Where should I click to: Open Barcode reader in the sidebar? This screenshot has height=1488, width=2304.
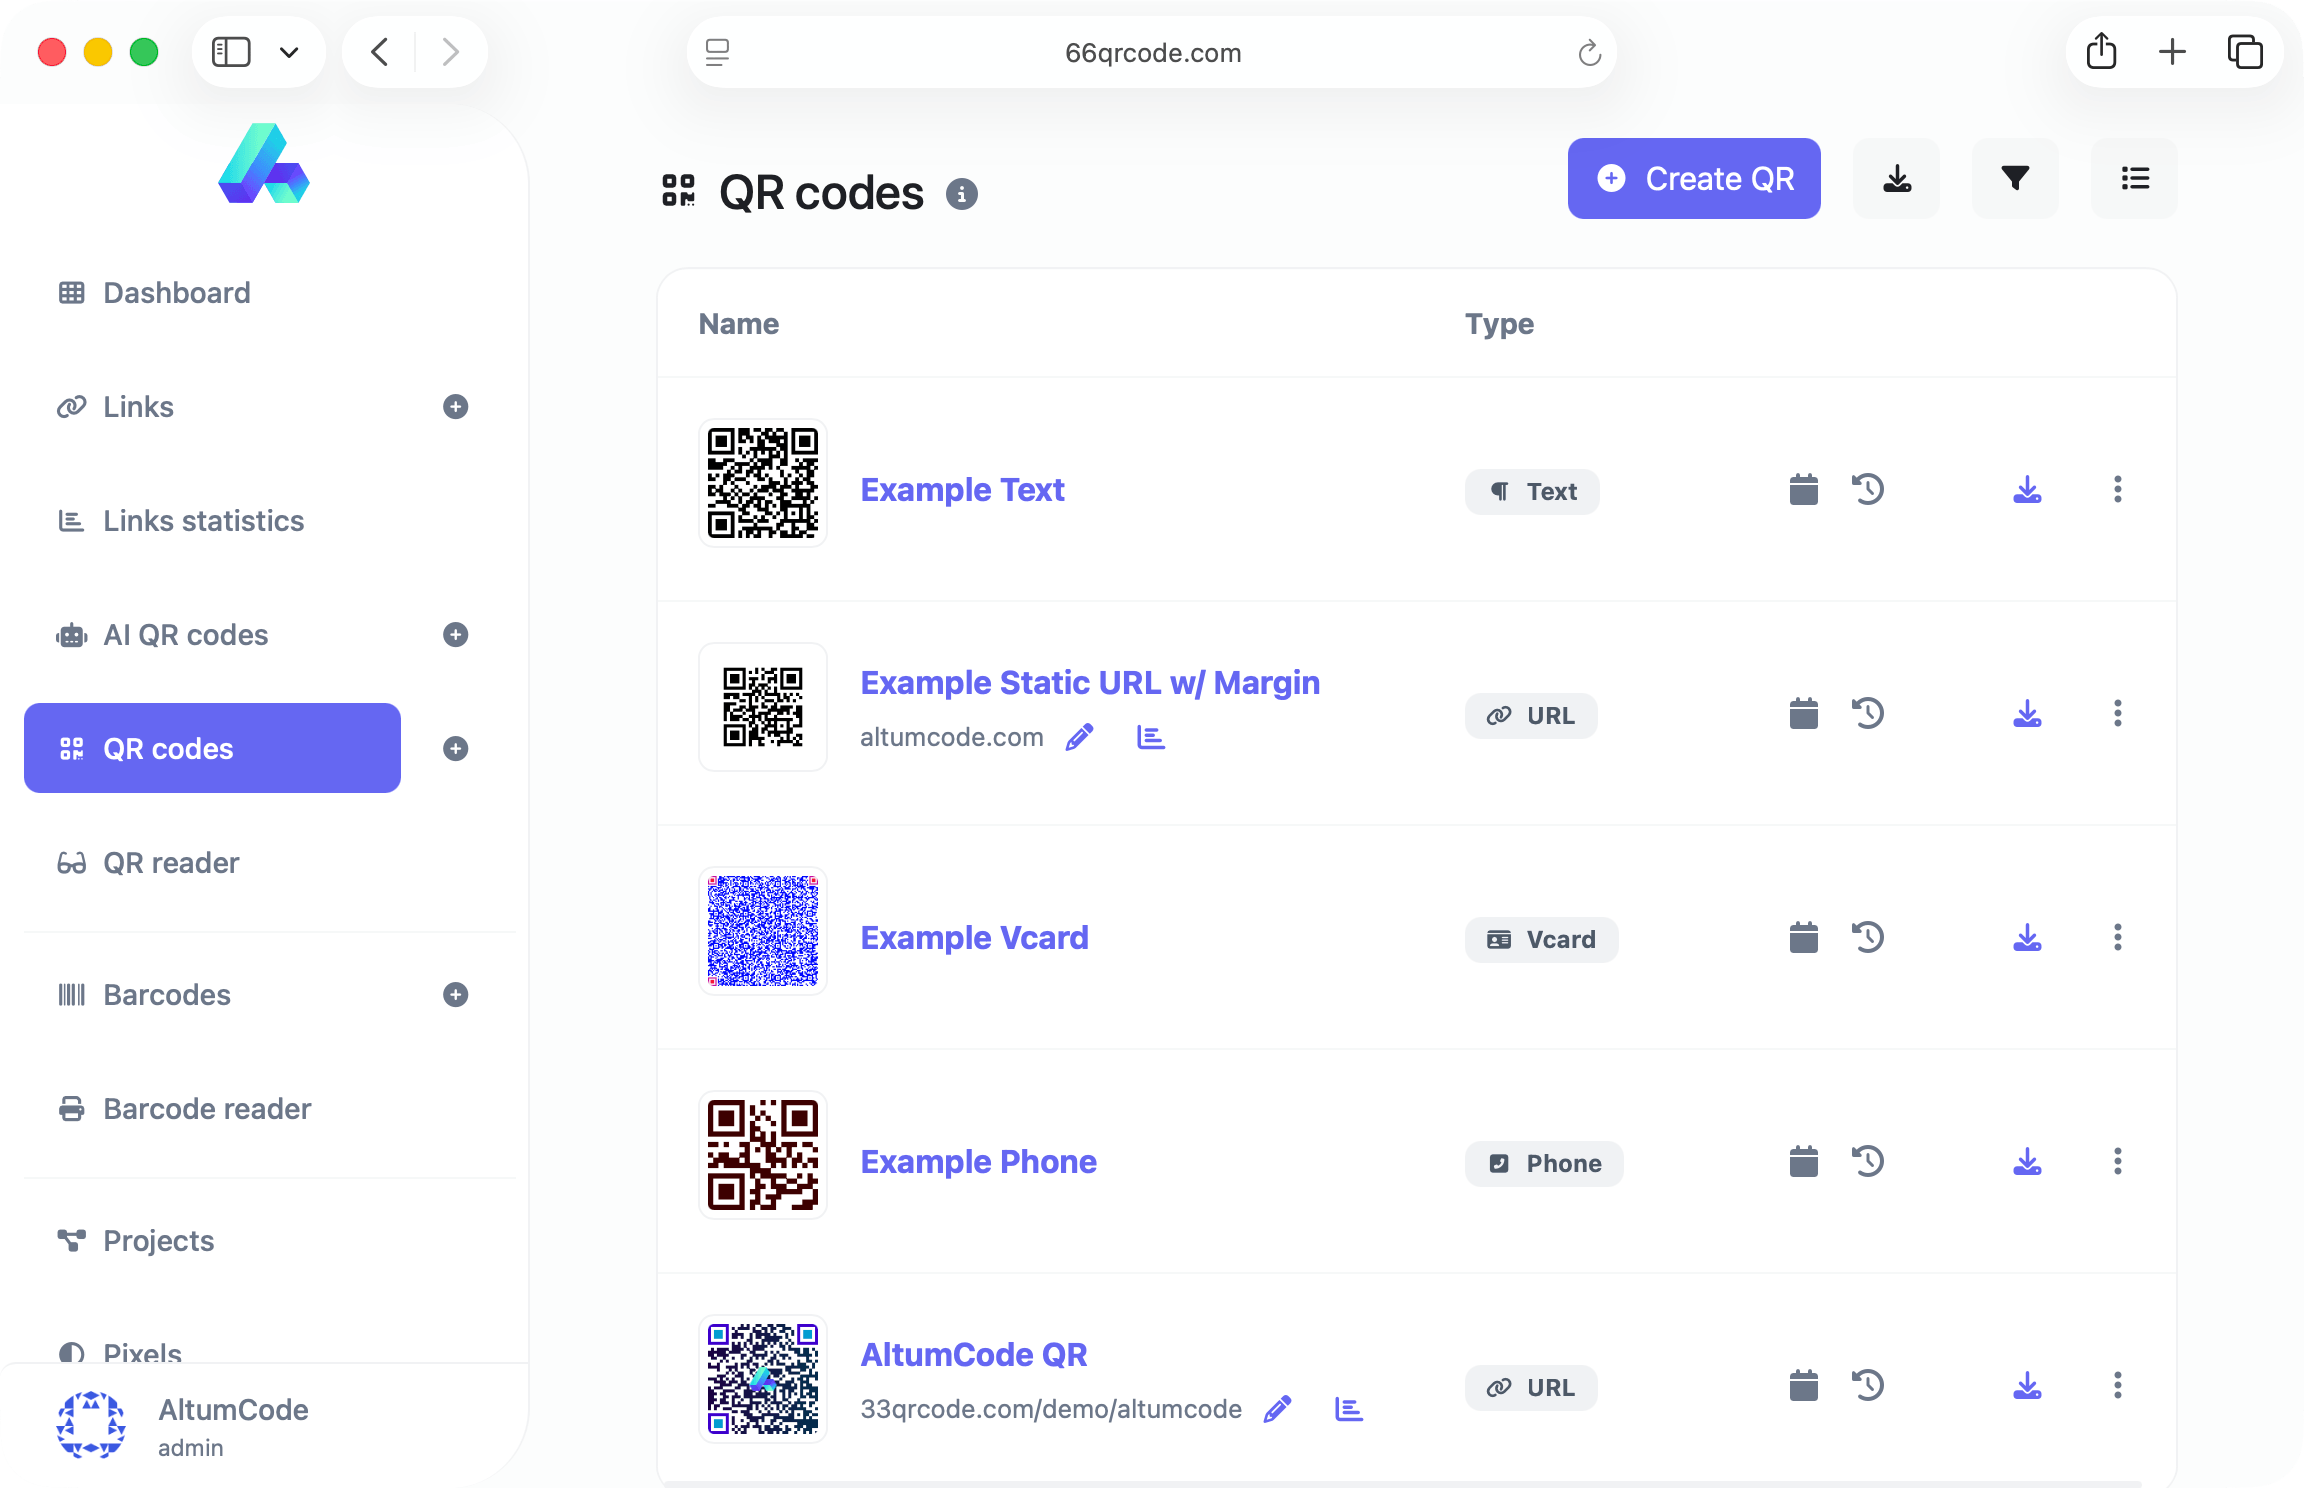point(207,1109)
